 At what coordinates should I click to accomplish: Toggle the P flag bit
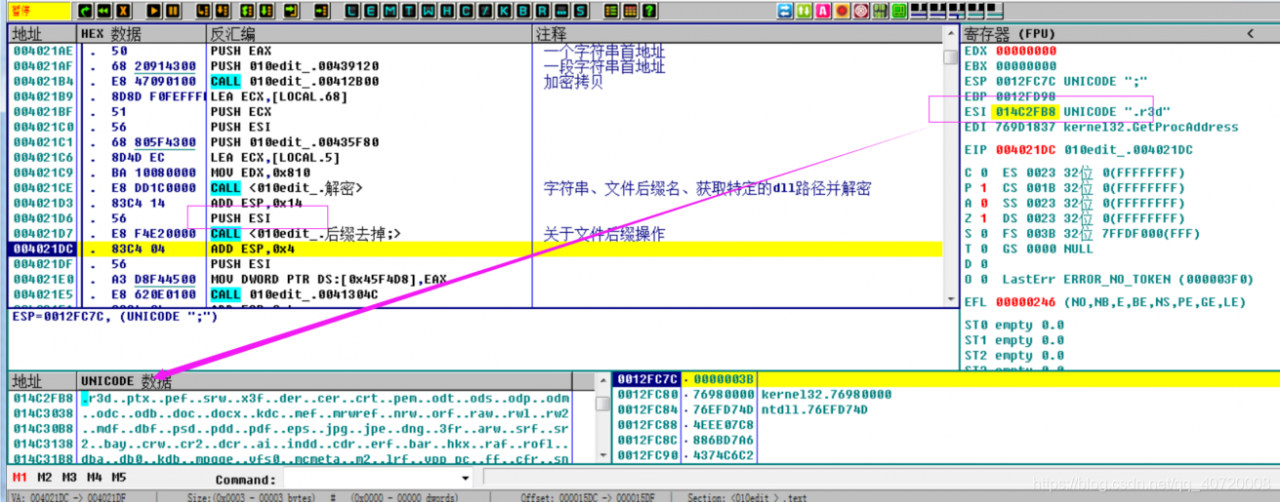(983, 188)
